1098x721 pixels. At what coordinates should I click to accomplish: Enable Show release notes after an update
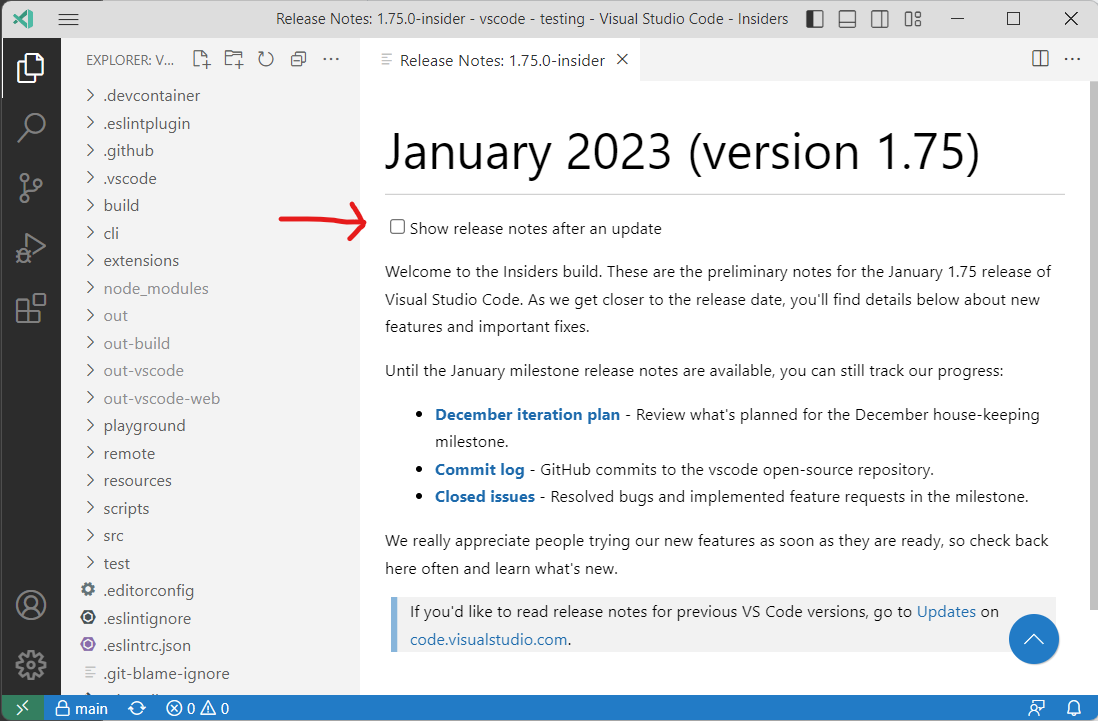(397, 226)
